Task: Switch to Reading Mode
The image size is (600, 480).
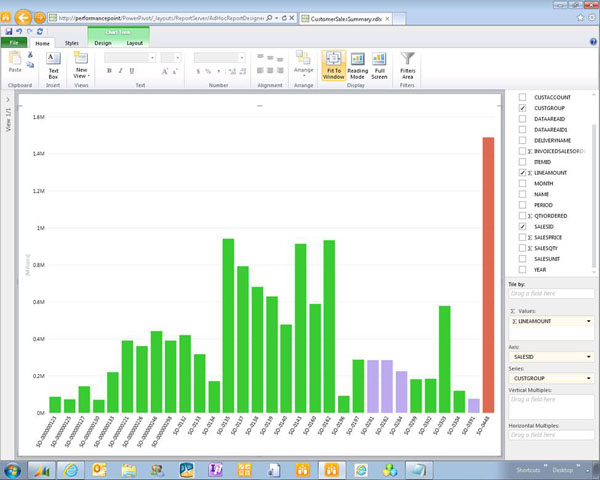Action: coord(357,65)
